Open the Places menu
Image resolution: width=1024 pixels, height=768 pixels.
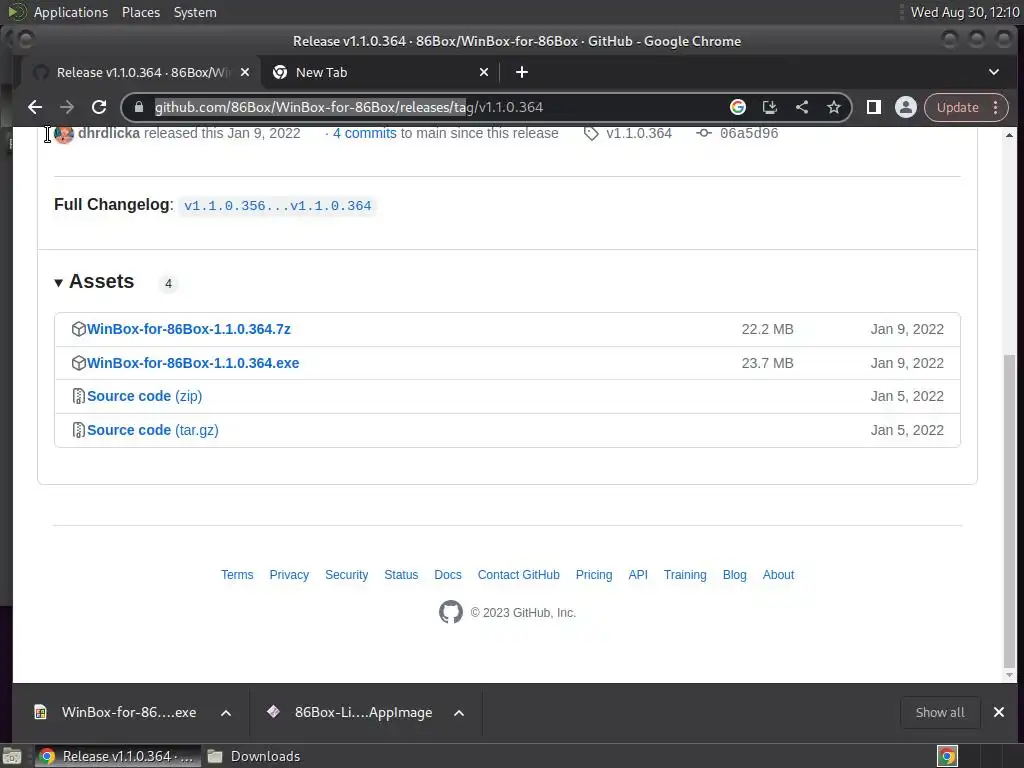tap(140, 12)
